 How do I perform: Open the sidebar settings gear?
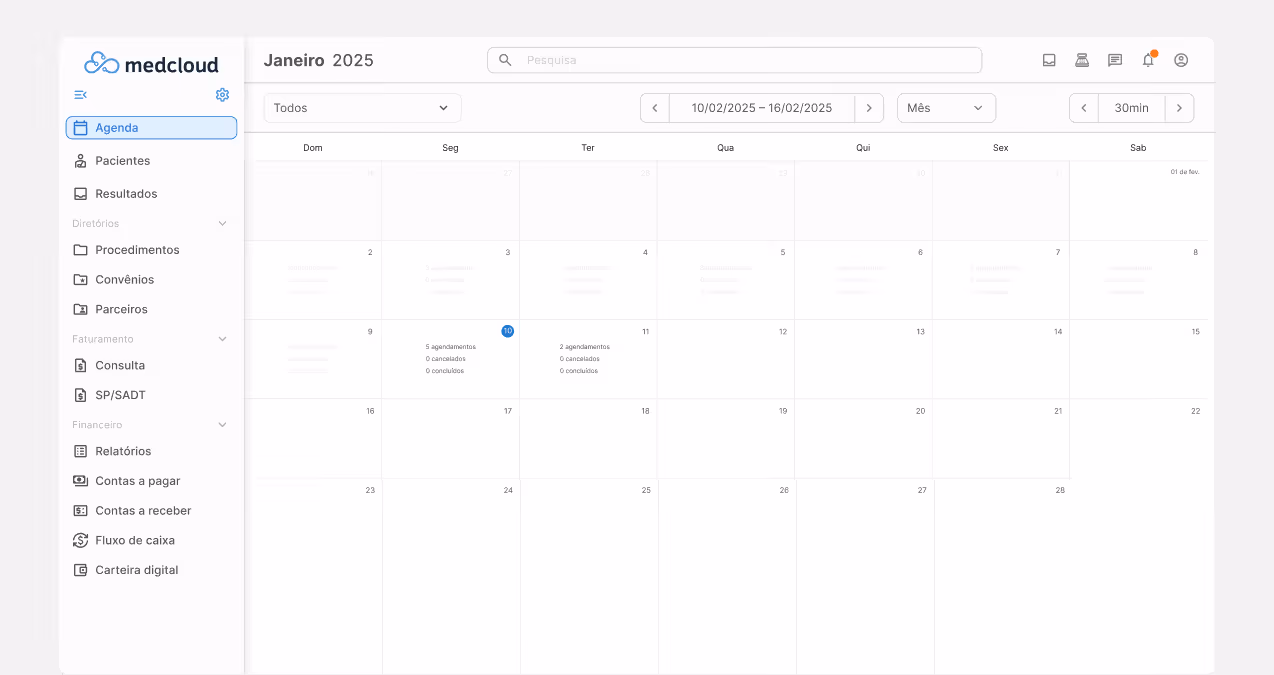point(222,94)
